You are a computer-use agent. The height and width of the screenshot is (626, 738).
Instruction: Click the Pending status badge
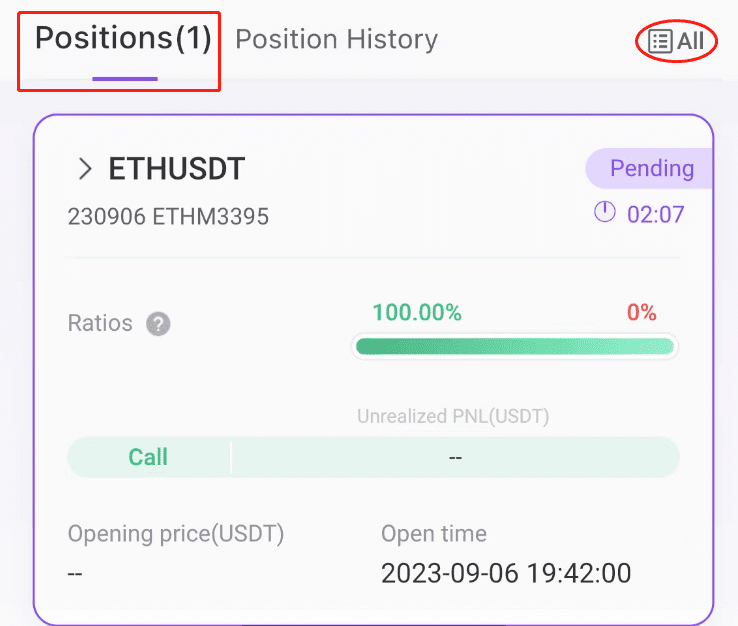pos(650,169)
